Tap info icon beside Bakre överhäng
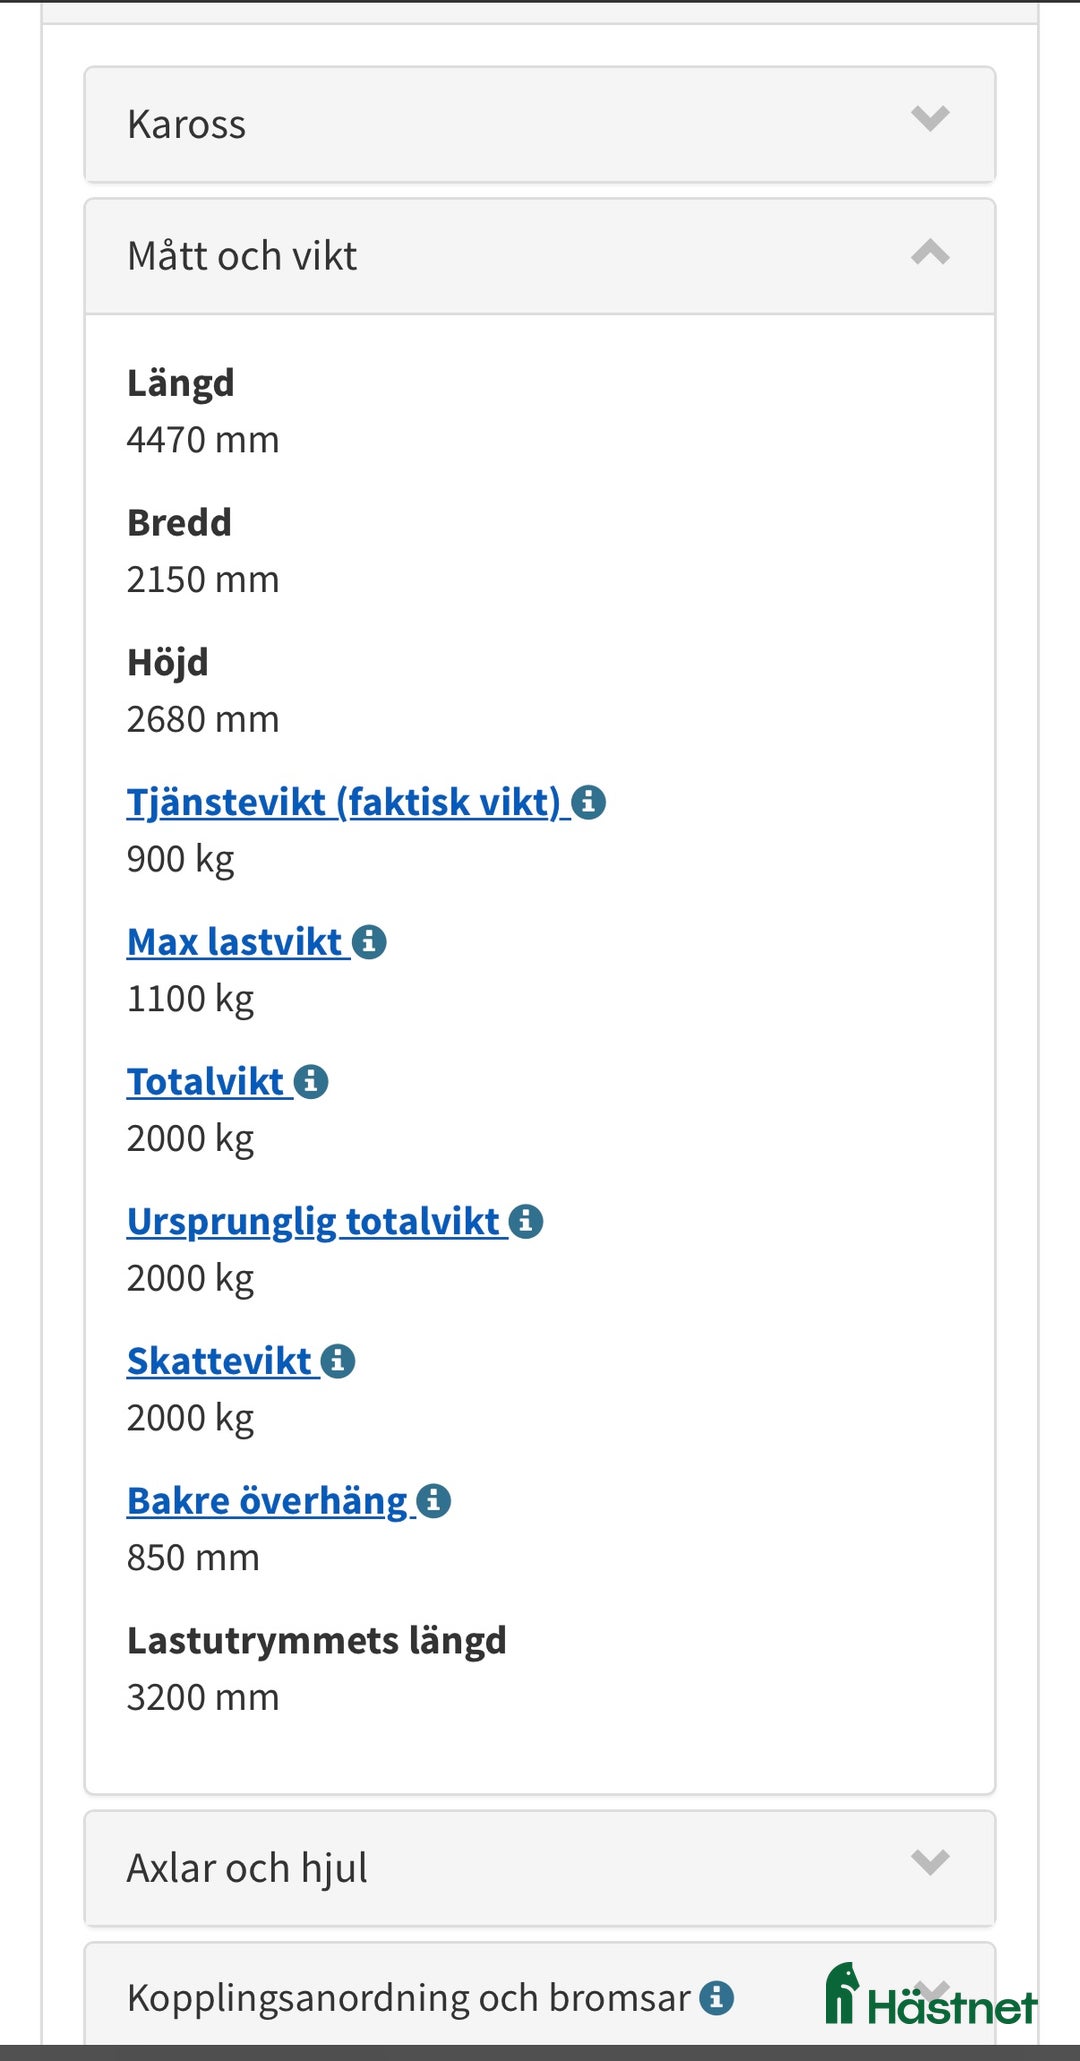1080x2061 pixels. point(434,1501)
